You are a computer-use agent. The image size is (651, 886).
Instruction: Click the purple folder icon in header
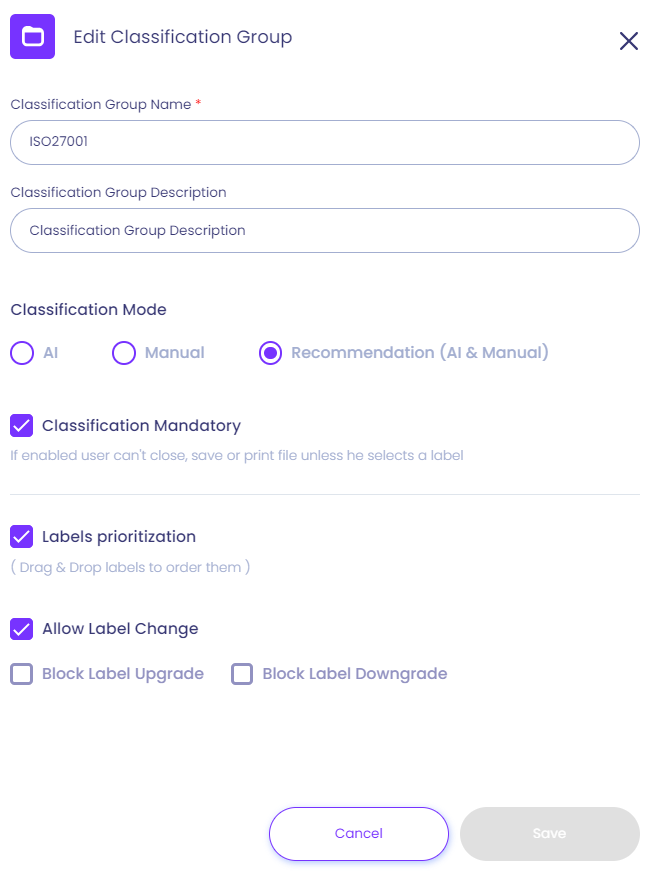[32, 37]
